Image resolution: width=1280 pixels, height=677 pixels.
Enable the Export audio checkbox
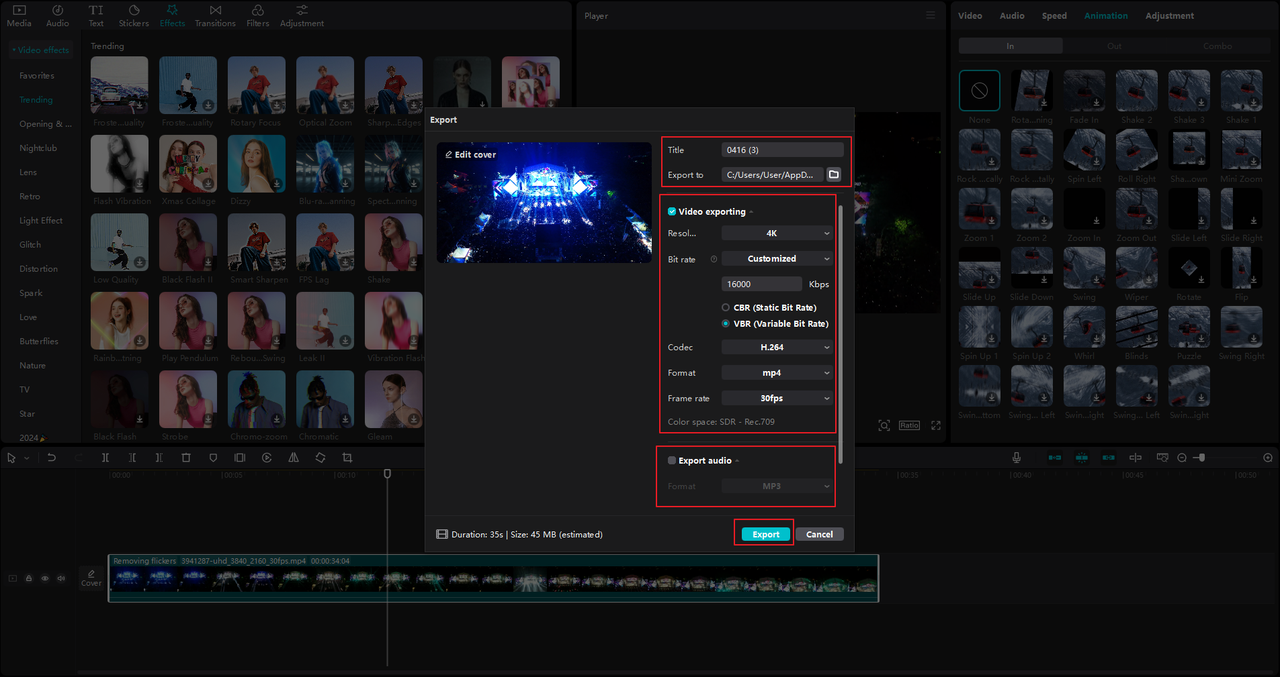coord(672,461)
